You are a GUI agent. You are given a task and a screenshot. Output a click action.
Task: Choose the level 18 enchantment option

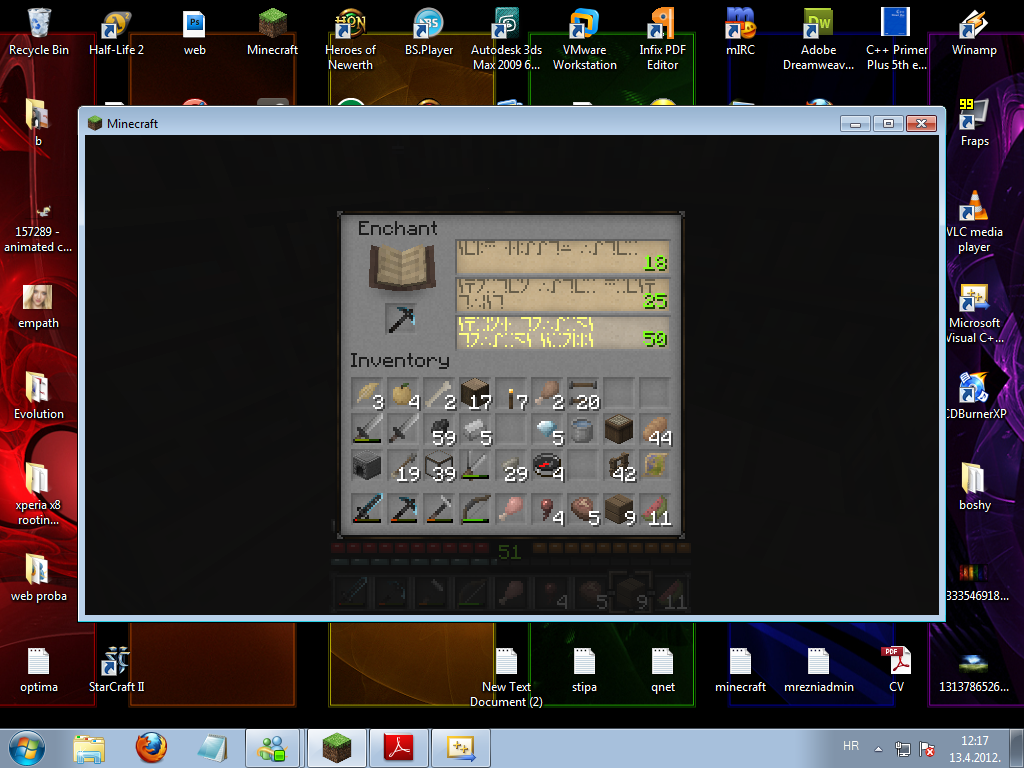click(x=563, y=257)
